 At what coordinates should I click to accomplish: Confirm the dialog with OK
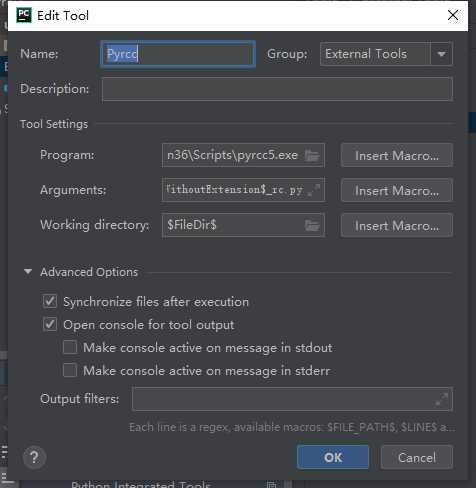click(333, 457)
